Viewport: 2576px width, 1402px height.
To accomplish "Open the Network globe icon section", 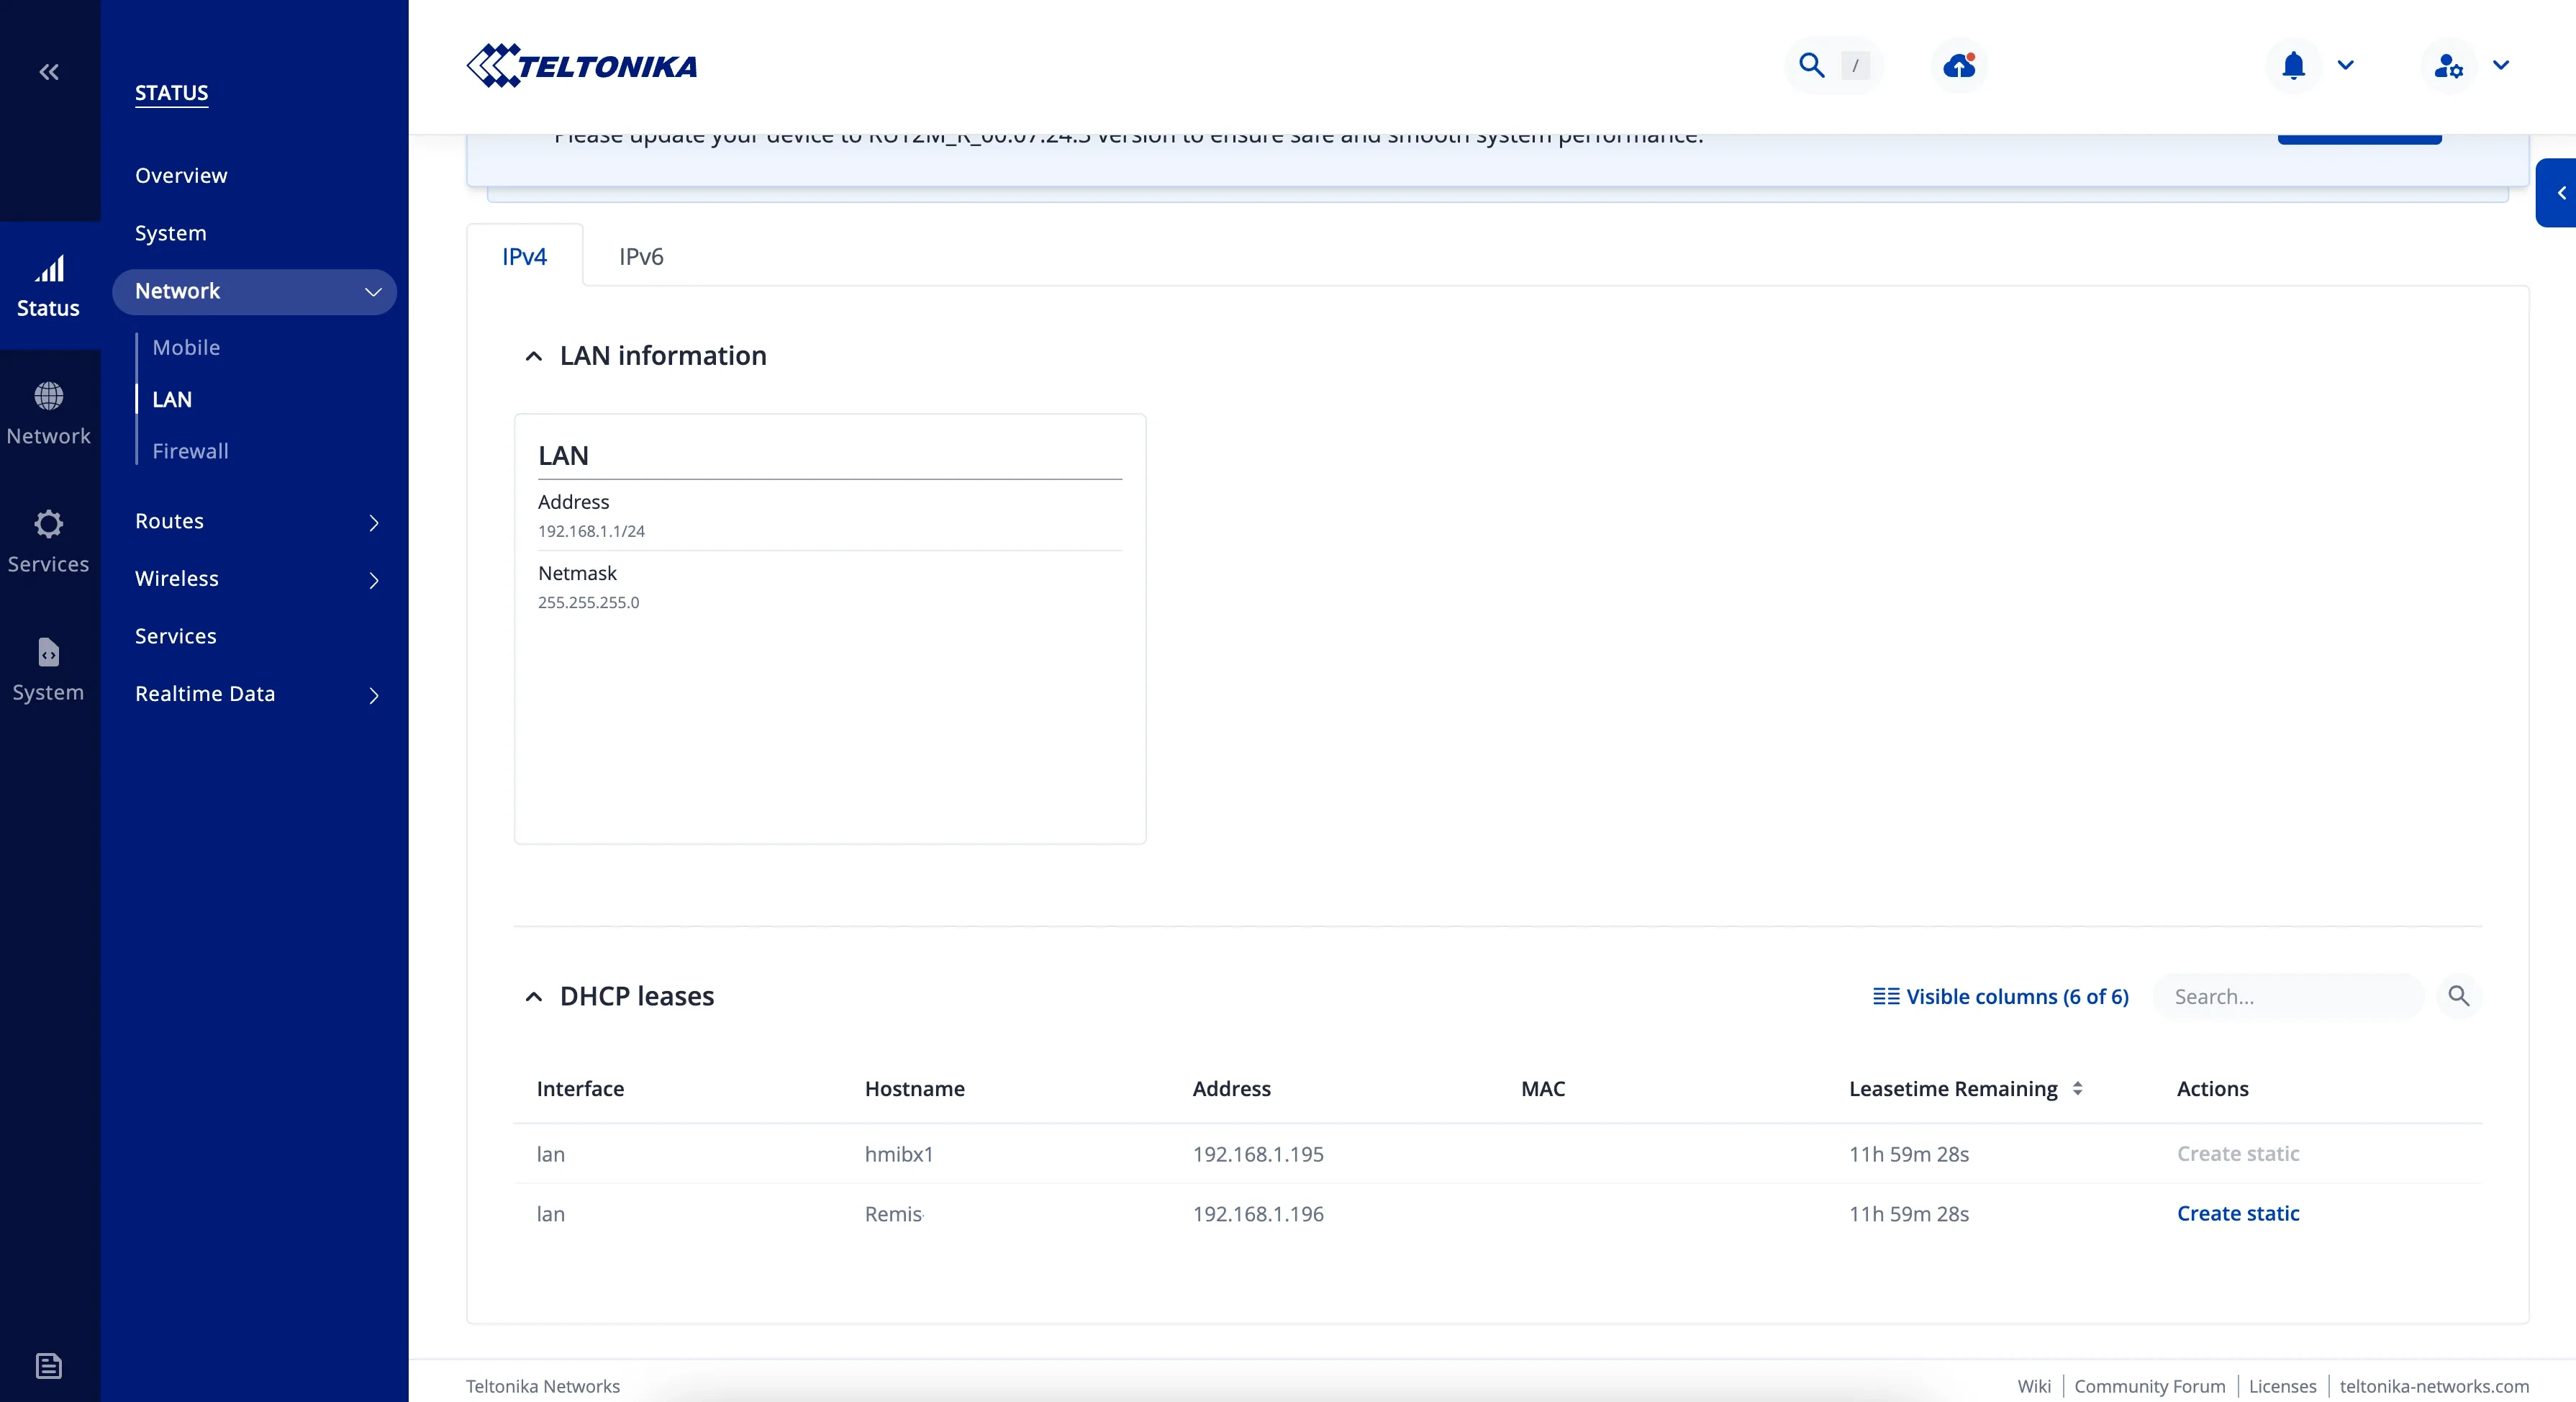I will [49, 414].
